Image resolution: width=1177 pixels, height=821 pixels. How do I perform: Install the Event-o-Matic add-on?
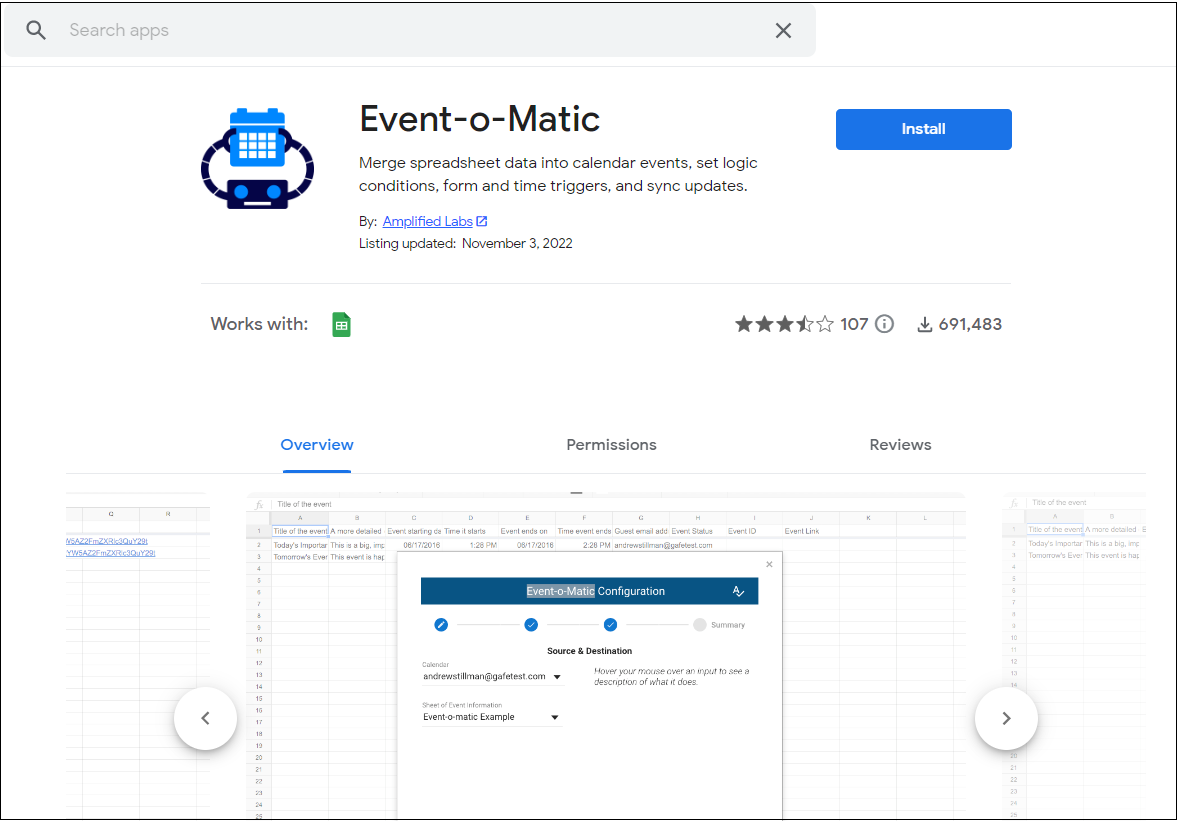(922, 128)
